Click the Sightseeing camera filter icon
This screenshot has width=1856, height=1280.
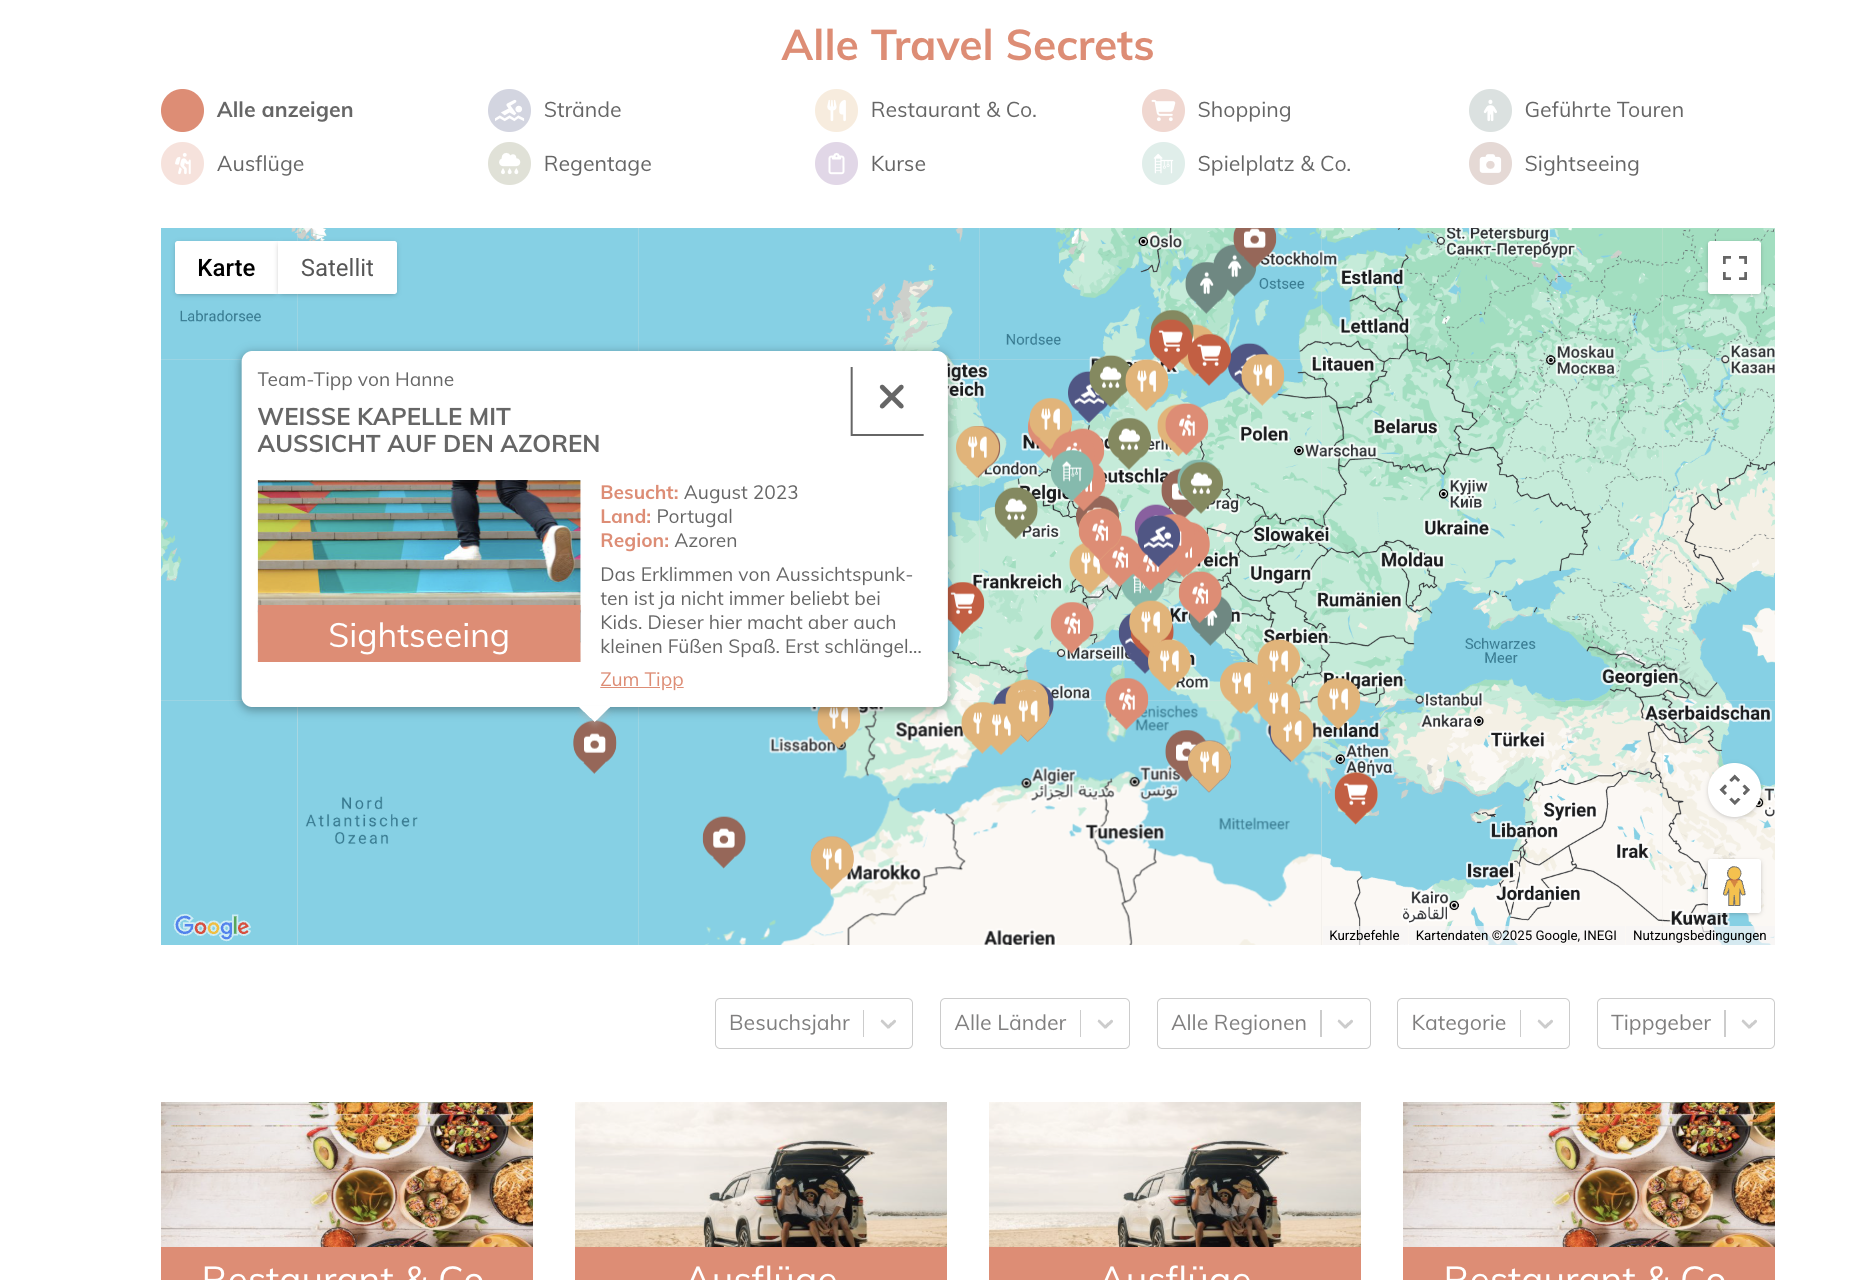pos(1490,164)
